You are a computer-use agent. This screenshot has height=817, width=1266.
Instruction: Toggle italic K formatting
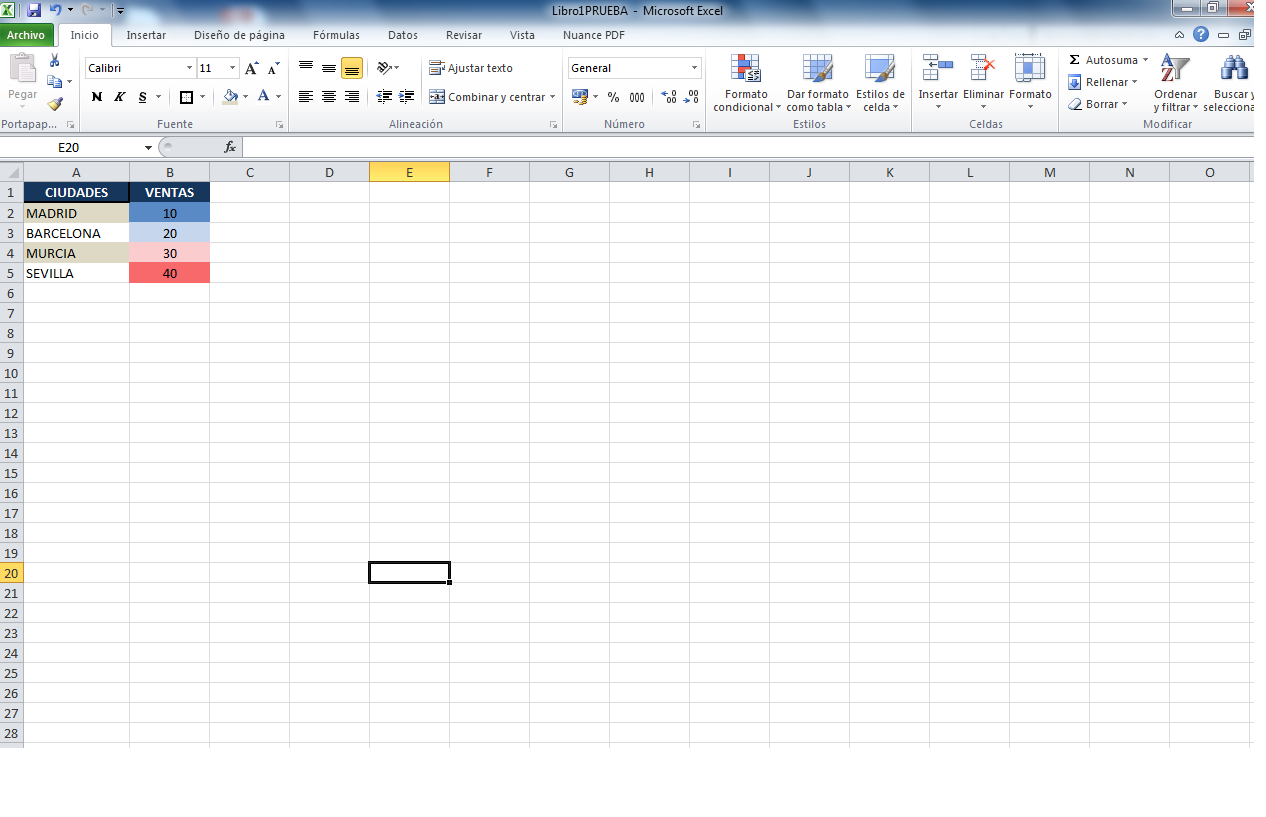click(x=120, y=97)
